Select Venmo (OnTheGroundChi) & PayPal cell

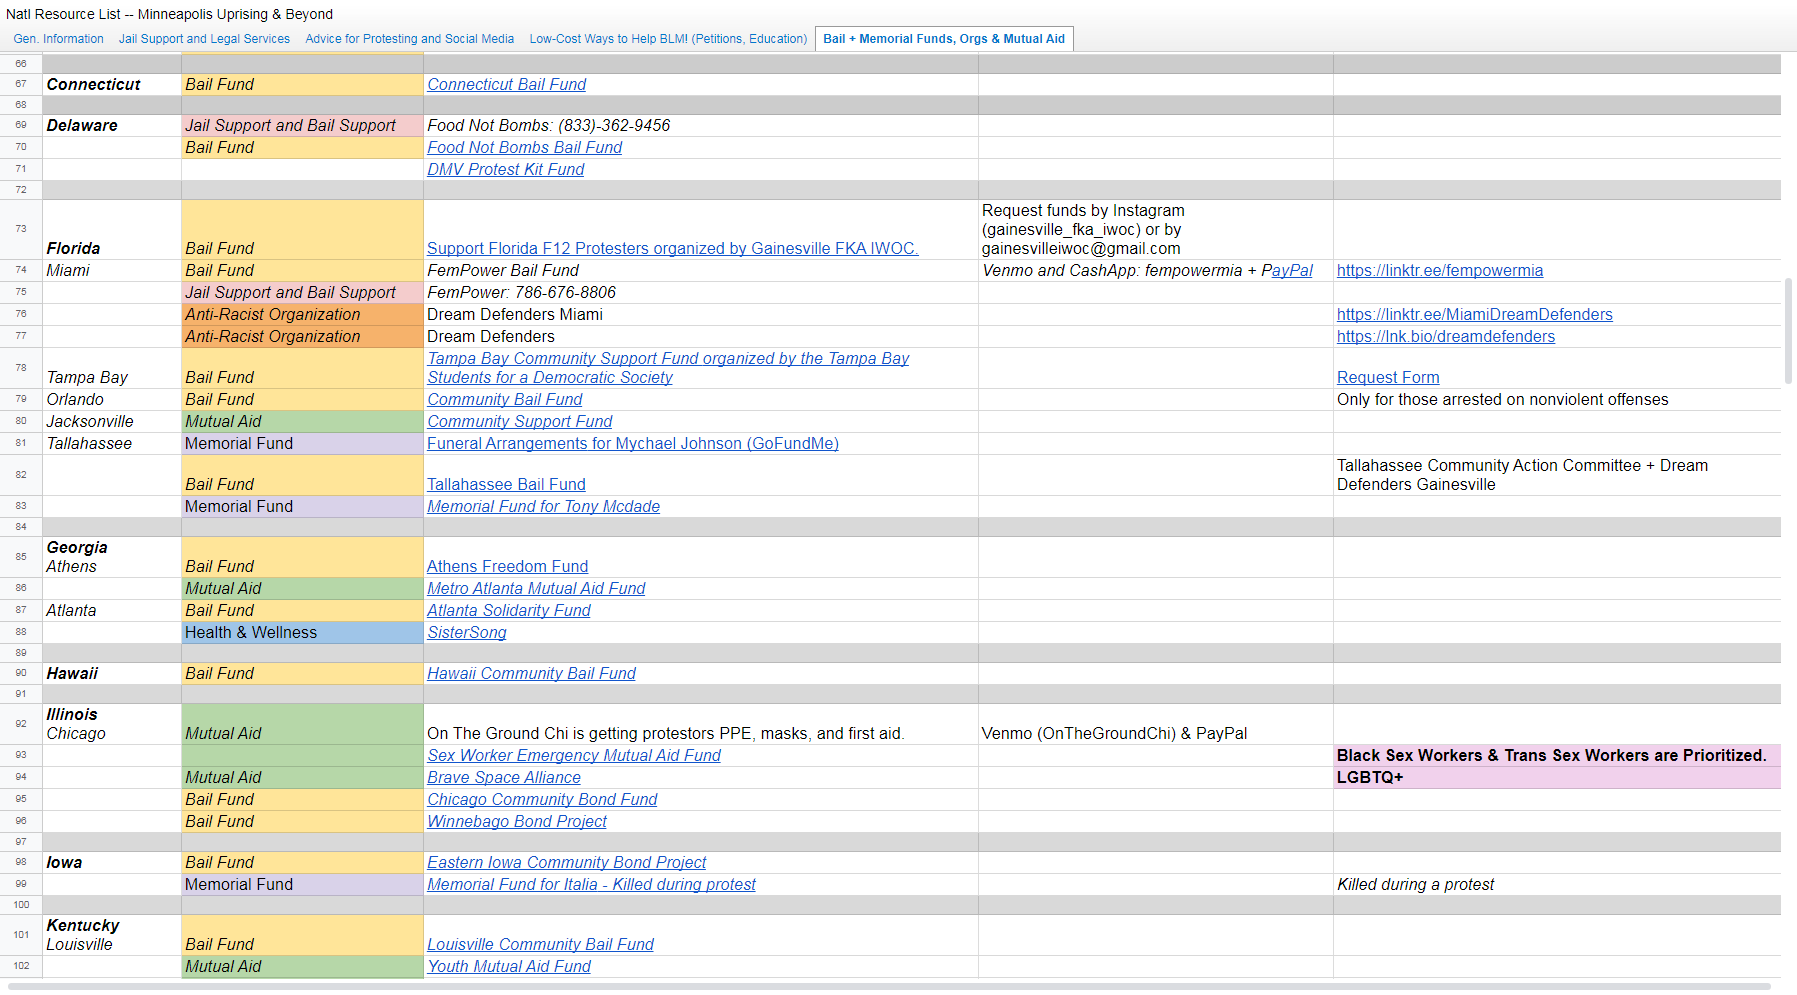[x=1156, y=724]
